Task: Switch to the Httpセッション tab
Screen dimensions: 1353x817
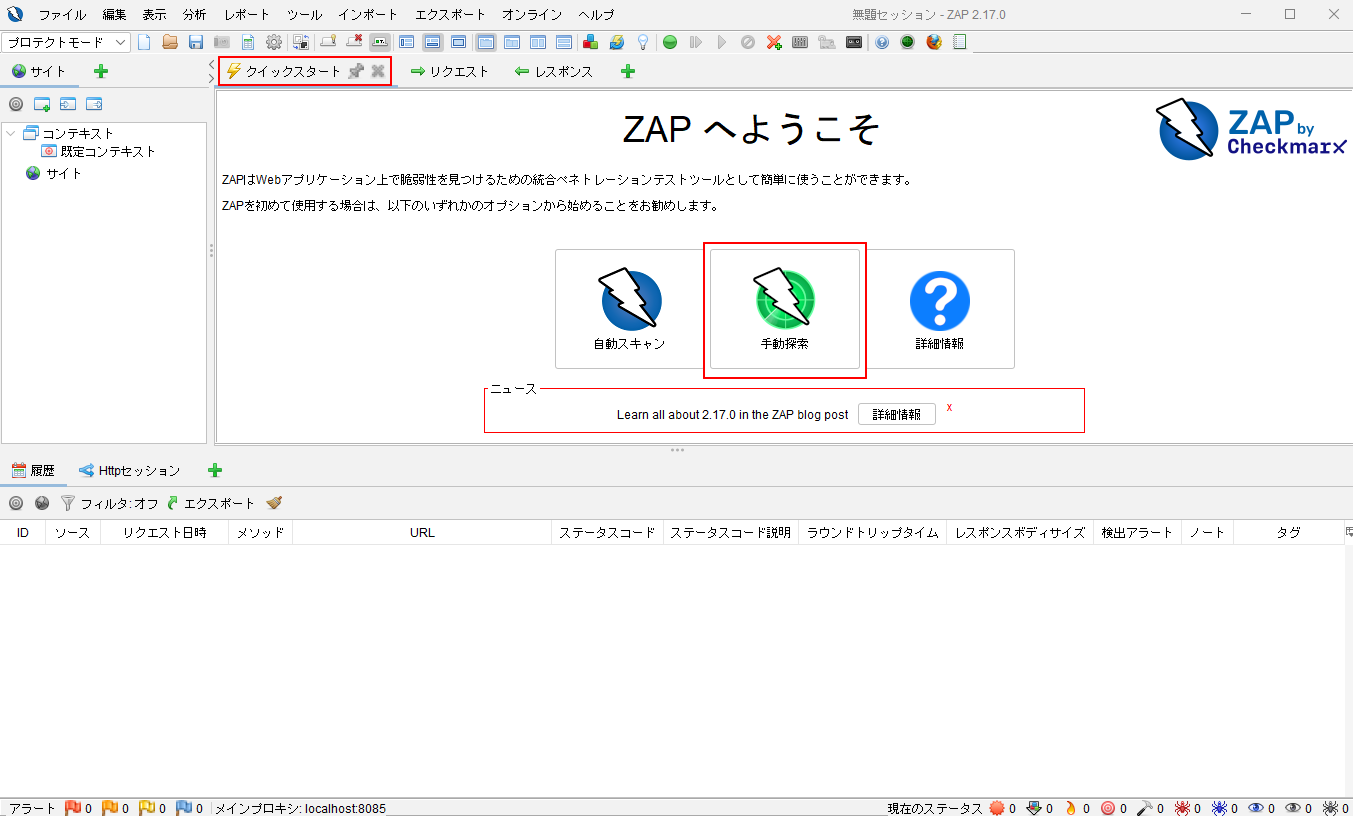Action: click(130, 470)
